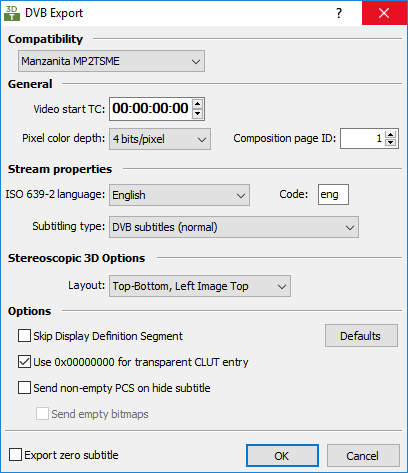This screenshot has width=408, height=473.
Task: Confirm export with the OK button
Action: tap(282, 456)
